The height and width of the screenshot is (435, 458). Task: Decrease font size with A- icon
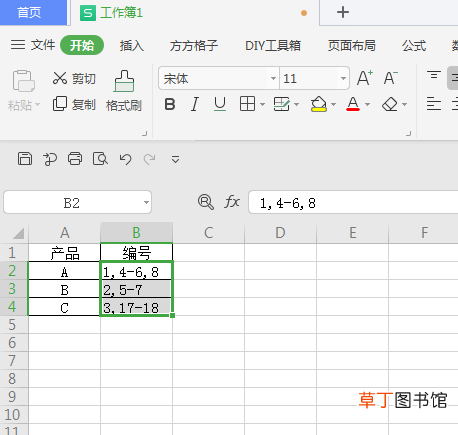(391, 78)
